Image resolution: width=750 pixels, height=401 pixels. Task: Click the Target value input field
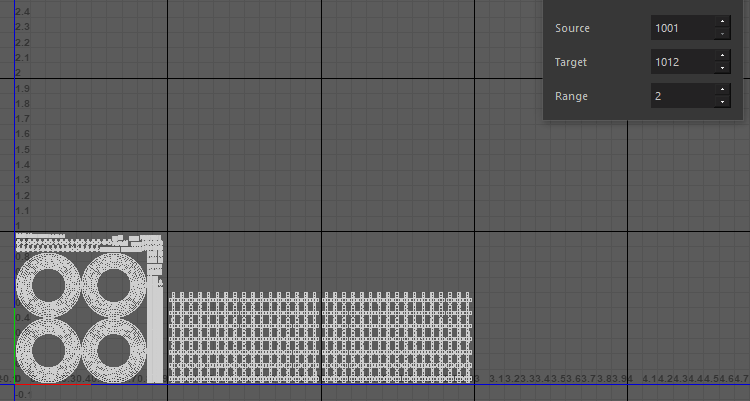click(x=682, y=62)
